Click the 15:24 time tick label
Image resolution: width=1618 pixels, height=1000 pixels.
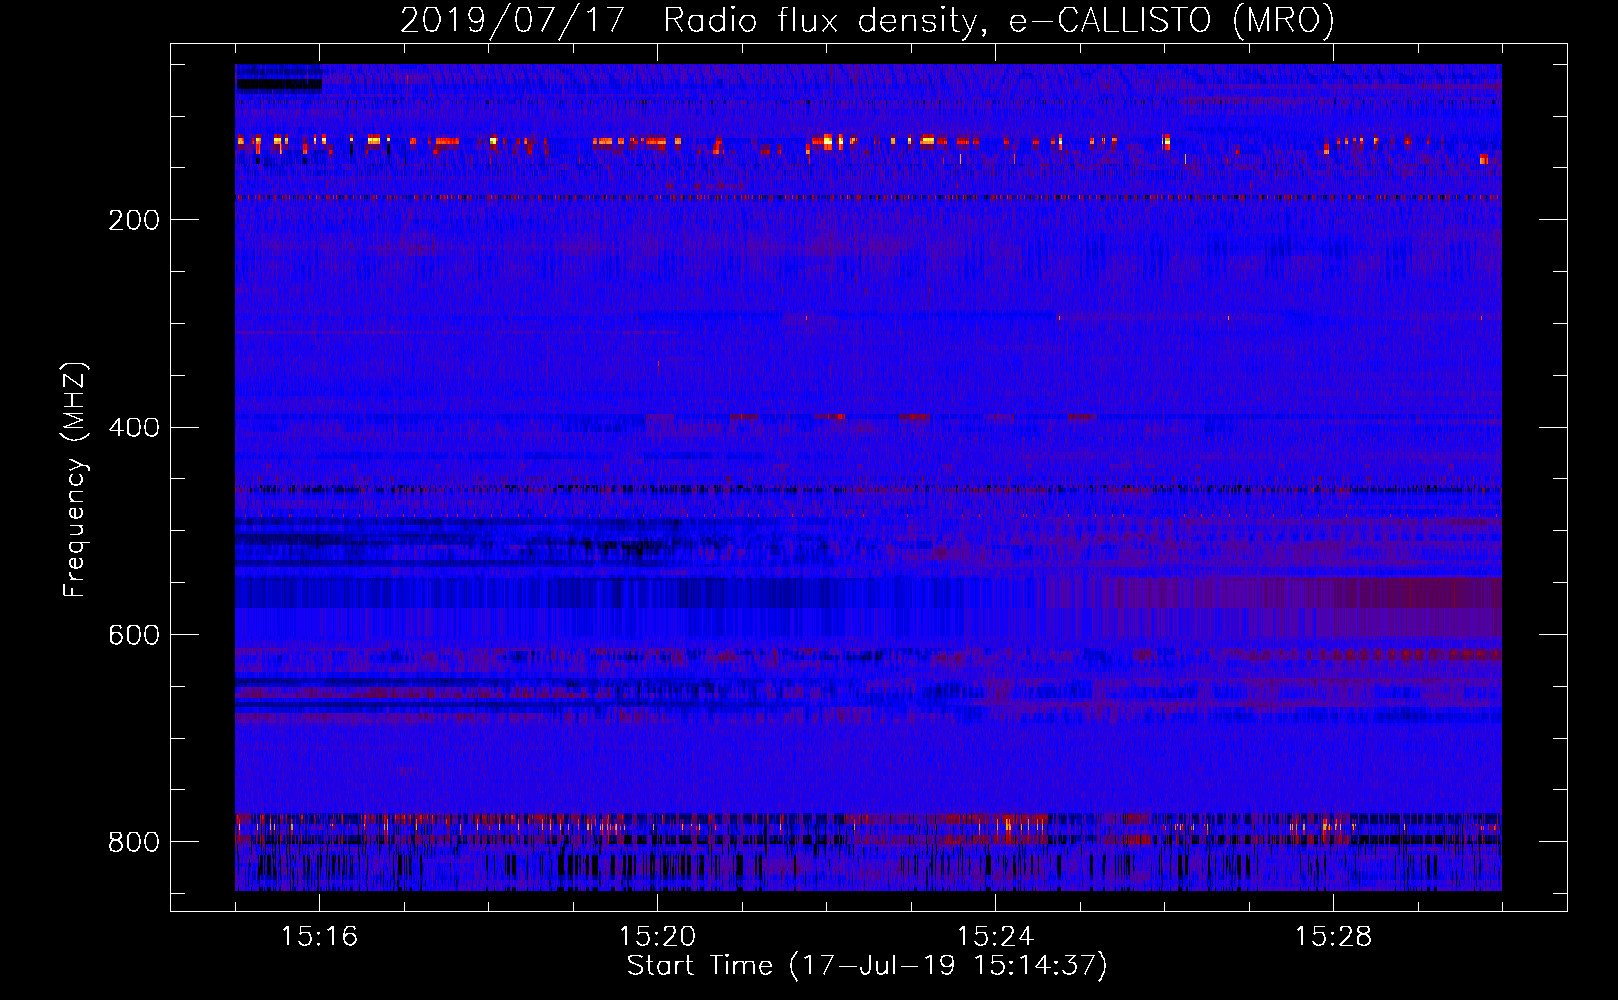995,937
